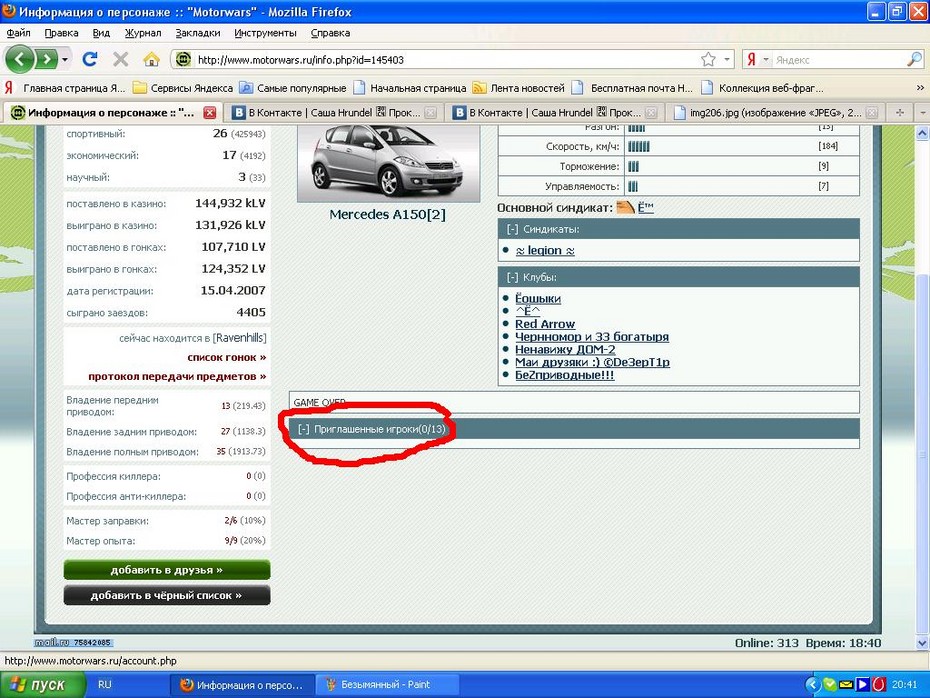Open the address bar history dropdown
Screen dimensions: 930x698
click(727, 60)
